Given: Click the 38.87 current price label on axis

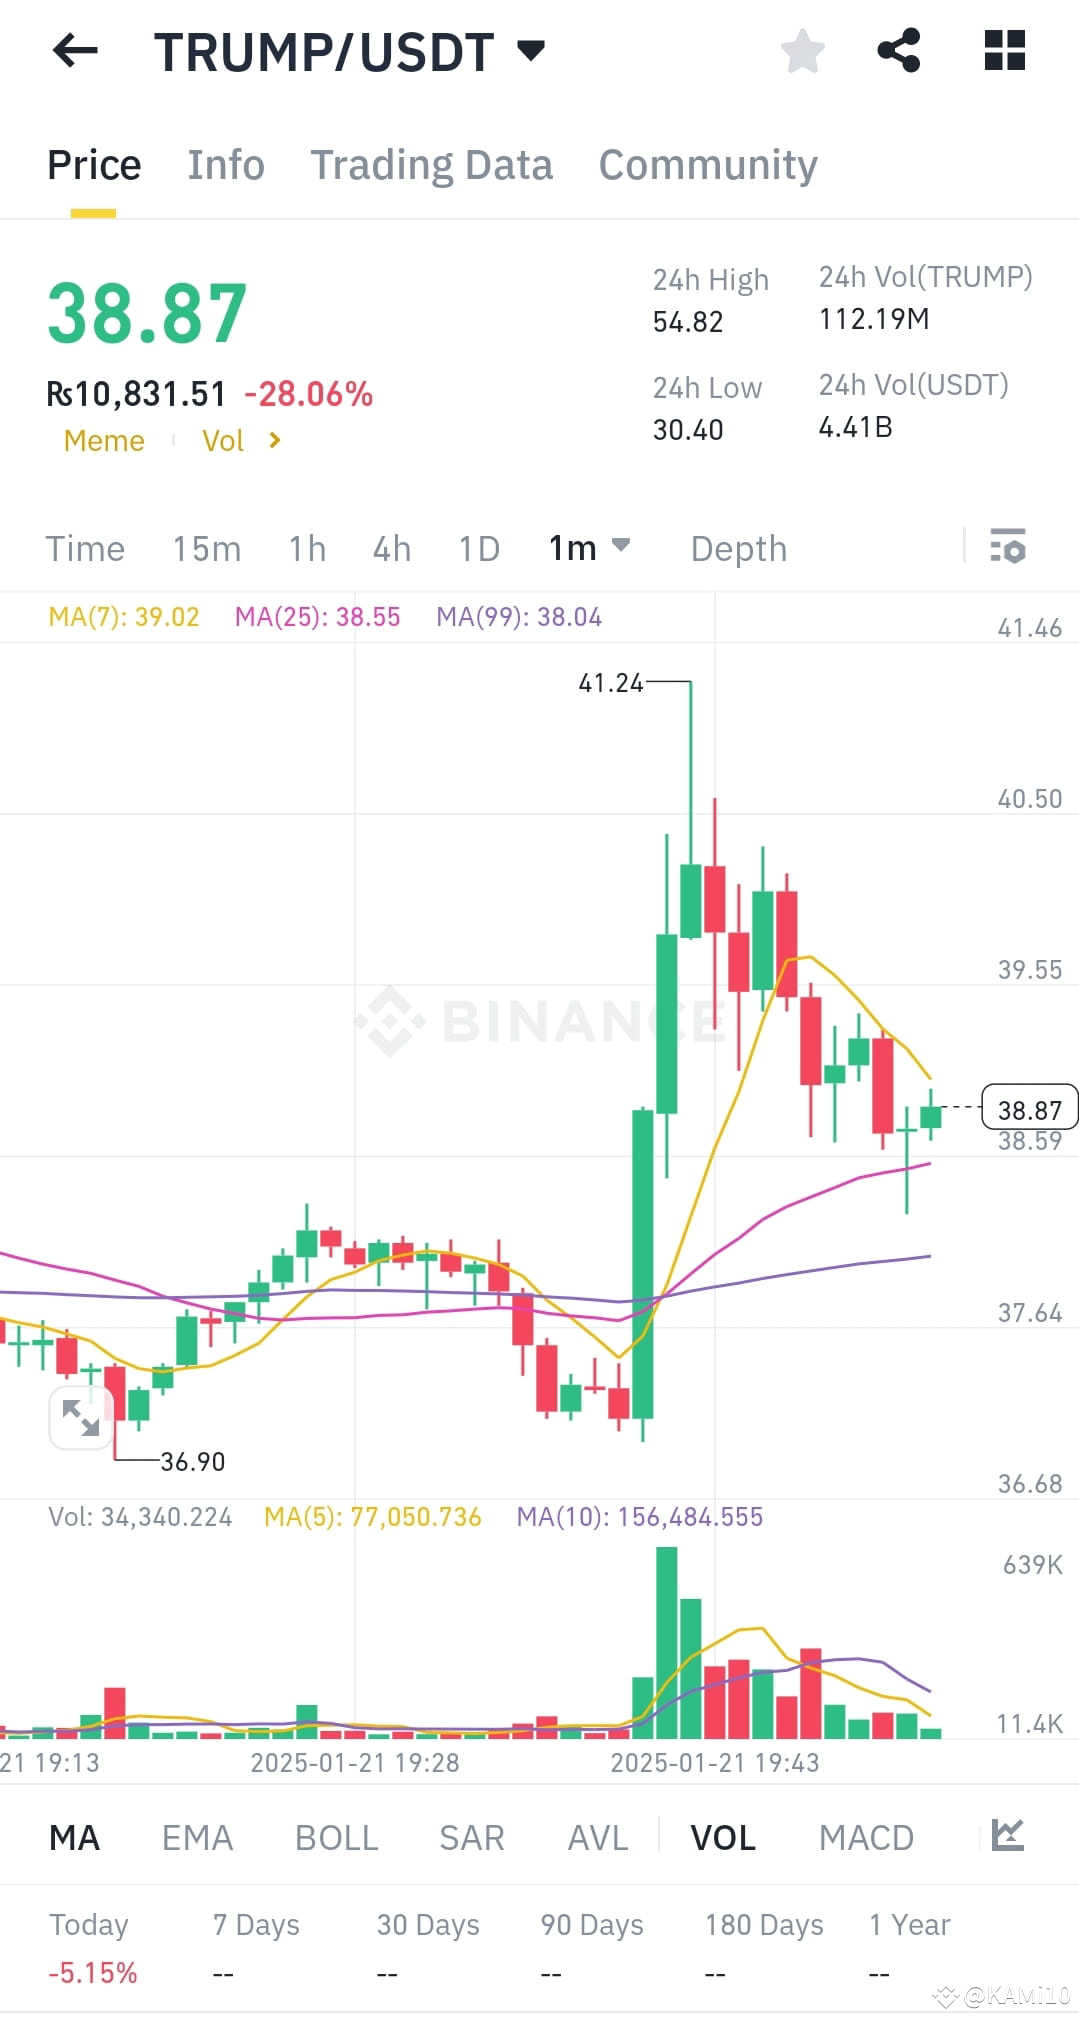Looking at the screenshot, I should 1030,1110.
